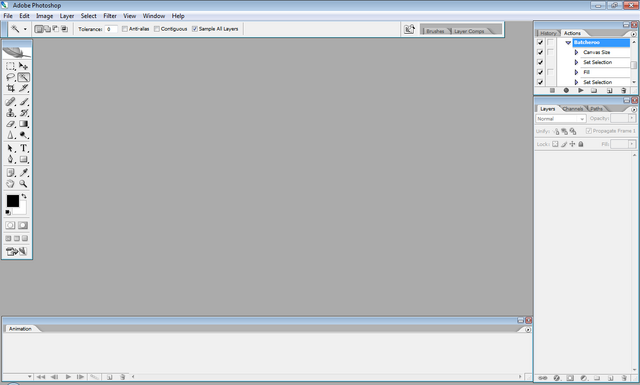Expand the first Set Selection step
This screenshot has width=640, height=385.
(x=576, y=62)
